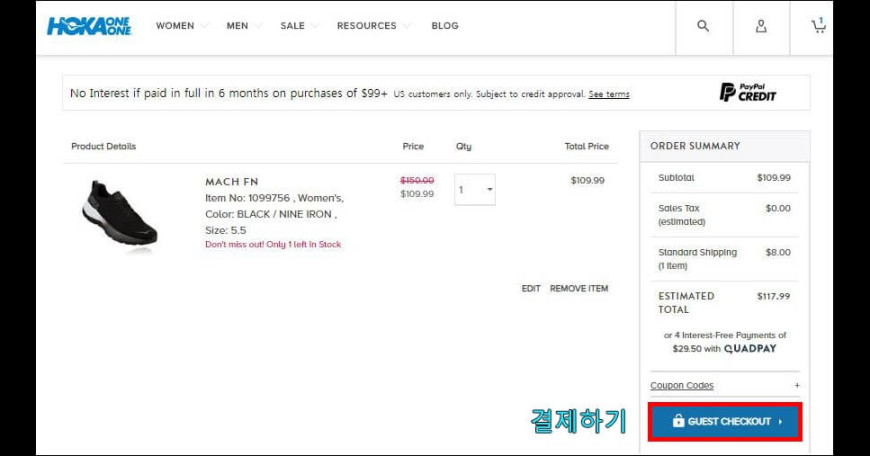Open the account profile icon
870x456 pixels.
pos(761,26)
